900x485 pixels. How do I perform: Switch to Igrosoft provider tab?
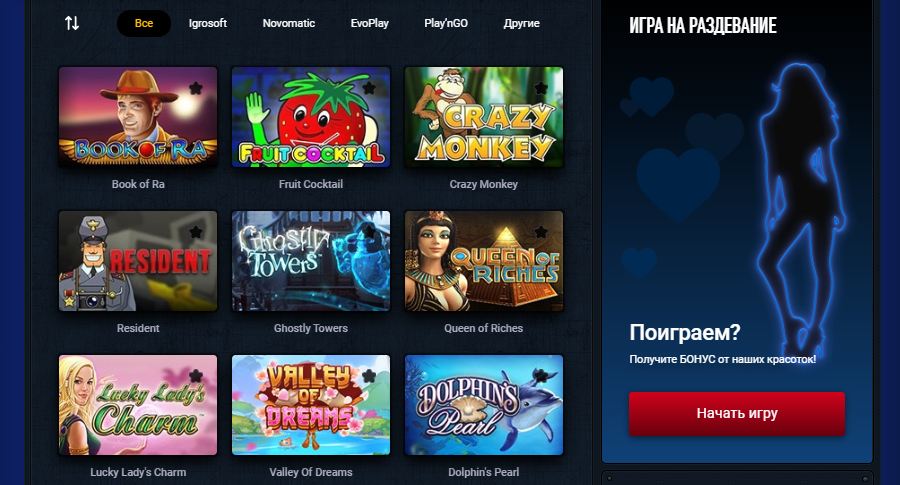208,24
